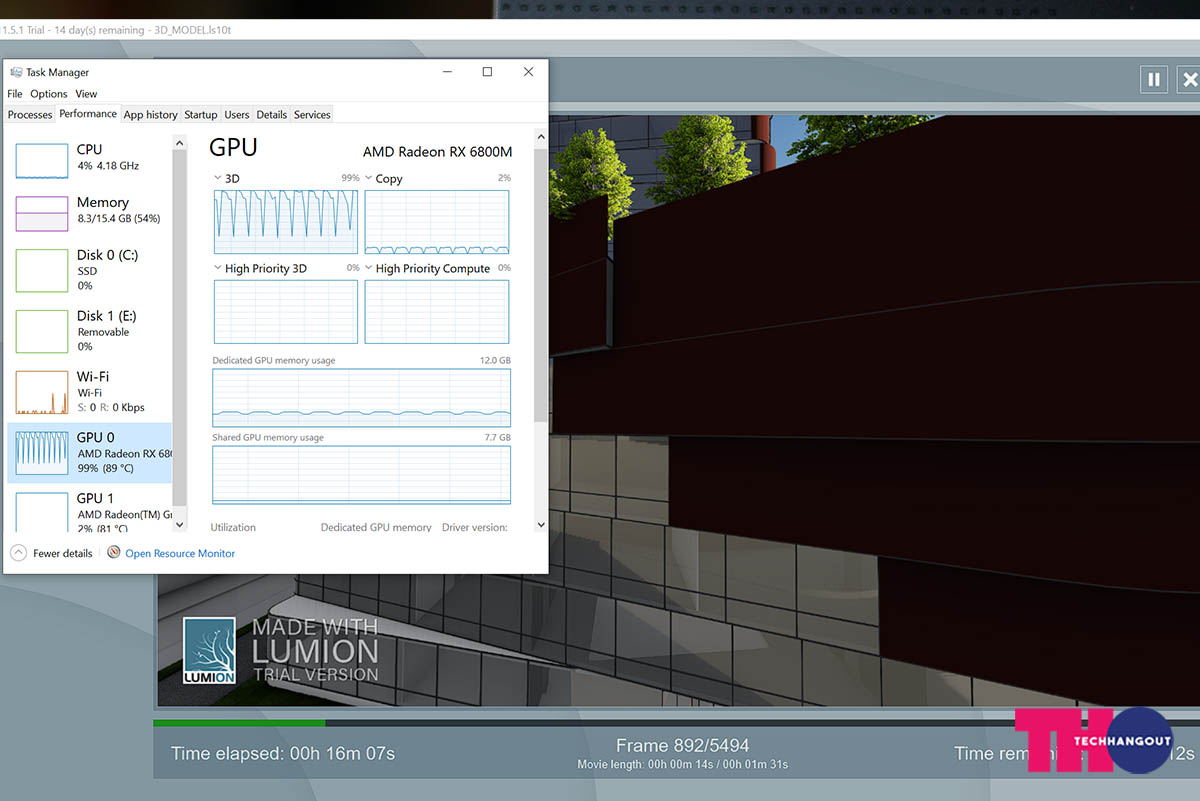1200x801 pixels.
Task: Open the Details tab
Action: (x=271, y=115)
